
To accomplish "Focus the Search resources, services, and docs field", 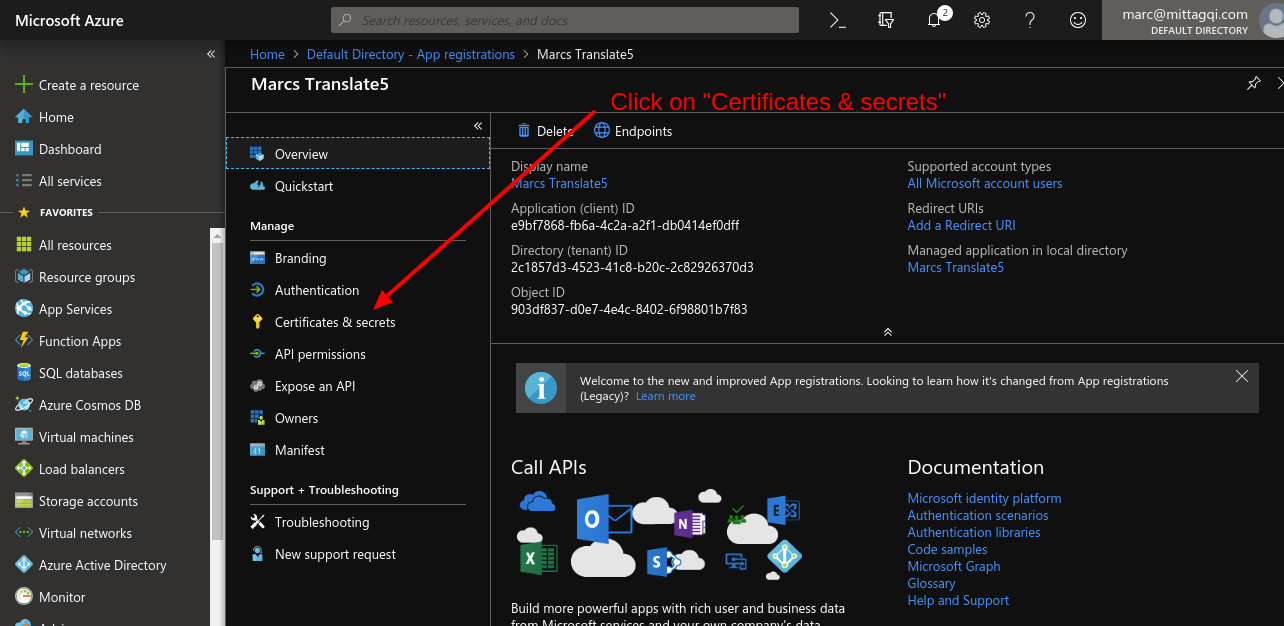I will tap(565, 20).
